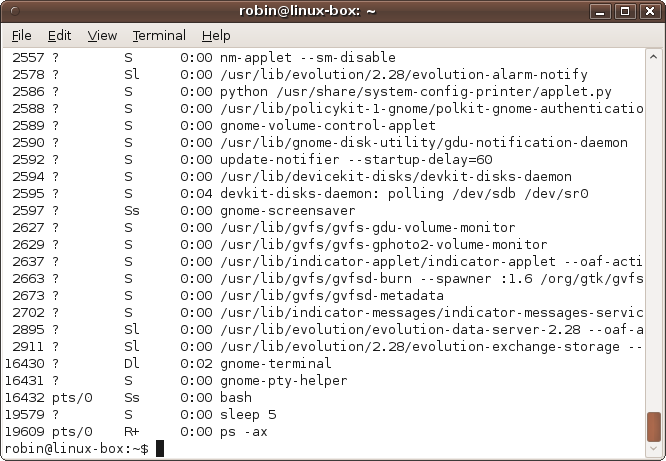The height and width of the screenshot is (461, 666).
Task: Click the window title robin@linux-box: ~
Action: coord(307,11)
